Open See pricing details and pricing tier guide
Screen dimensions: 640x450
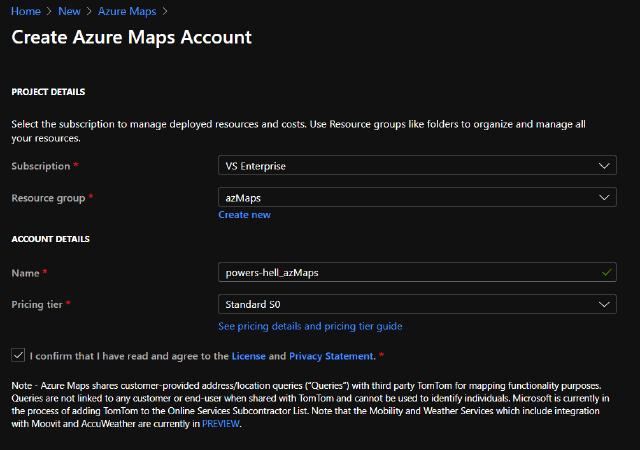(x=310, y=326)
